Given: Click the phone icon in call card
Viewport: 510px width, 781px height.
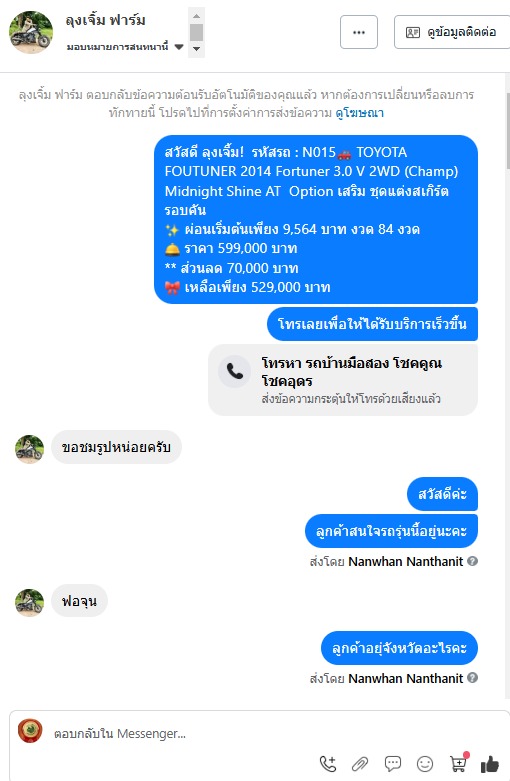Looking at the screenshot, I should (x=235, y=371).
